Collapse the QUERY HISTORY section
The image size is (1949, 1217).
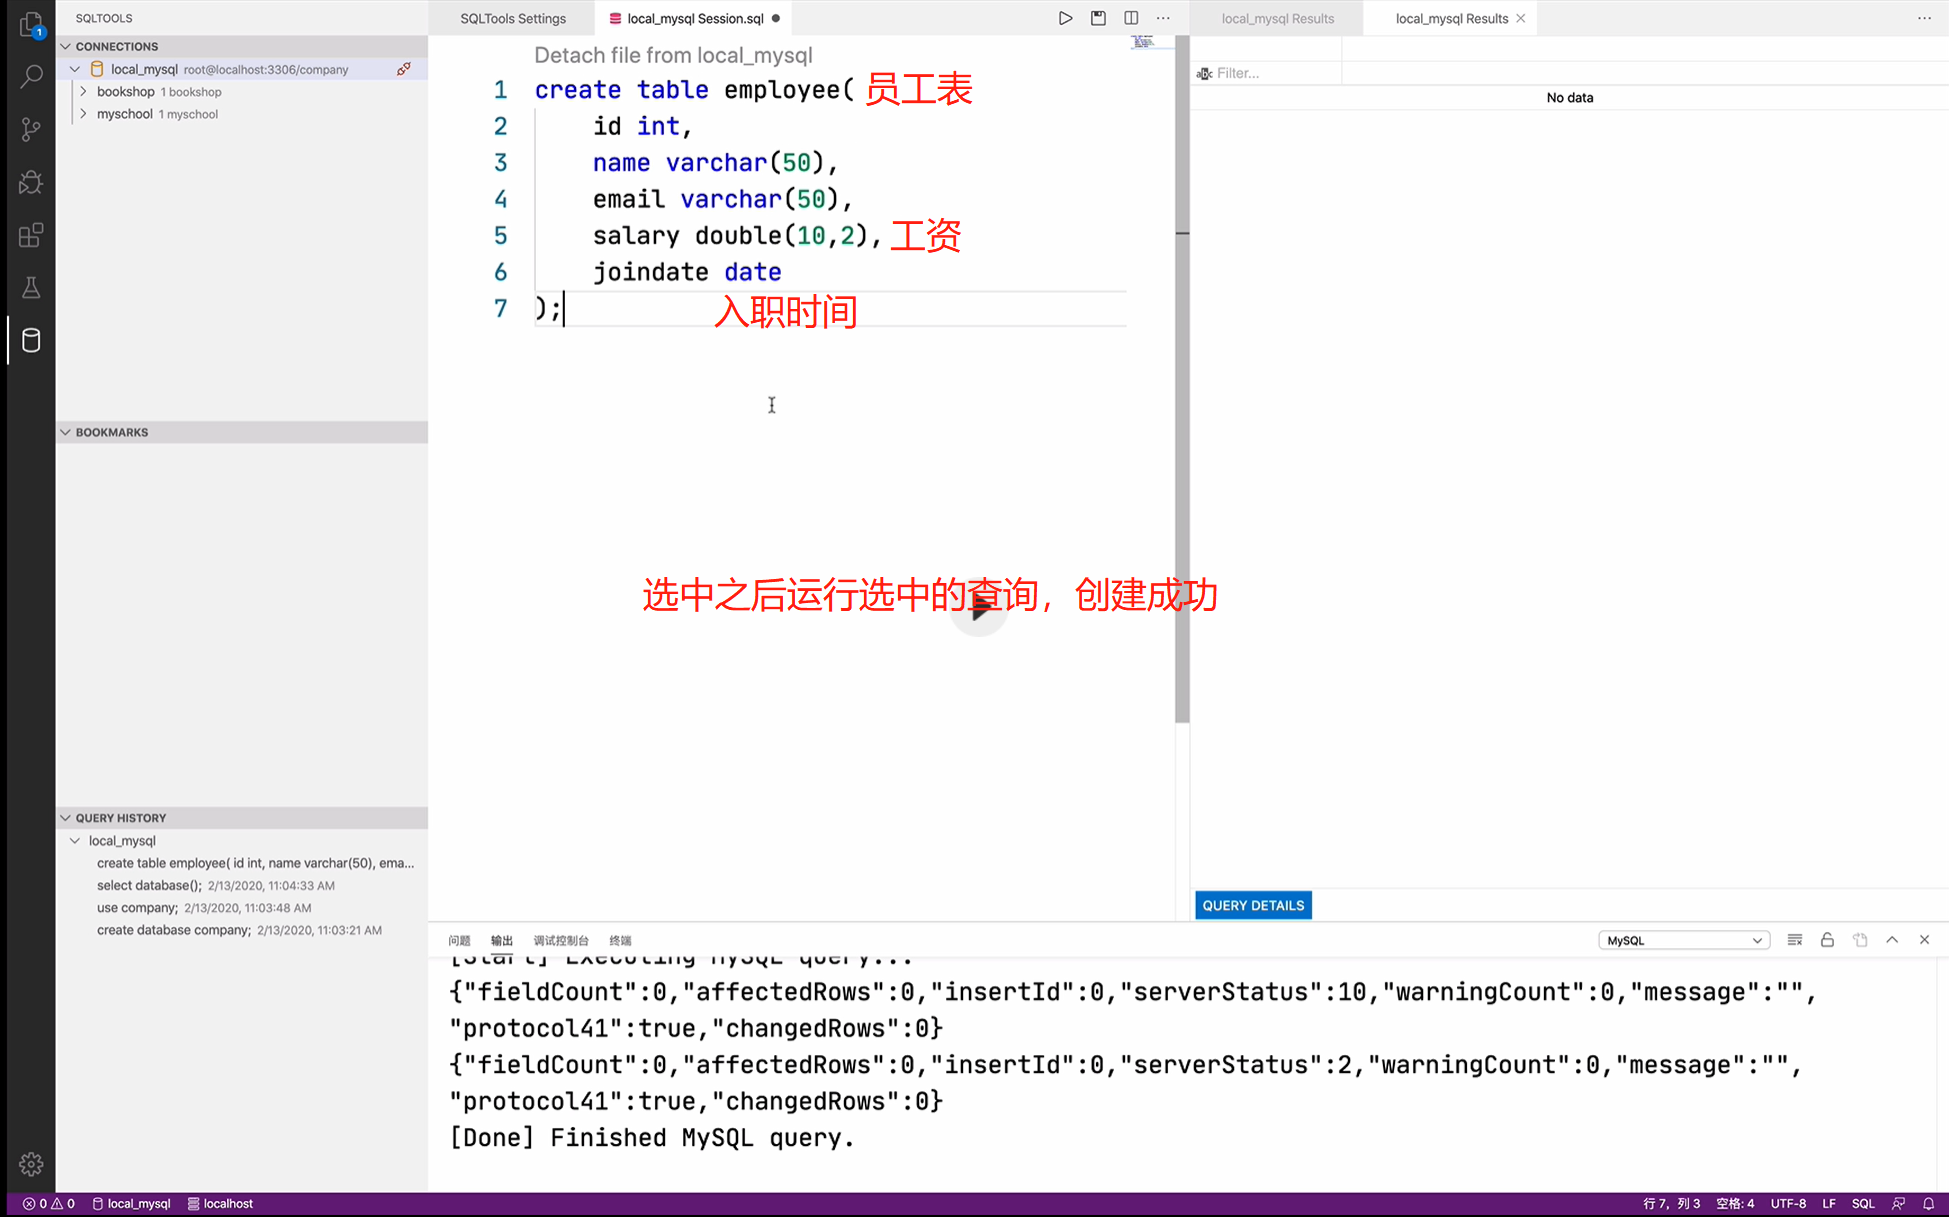66,818
